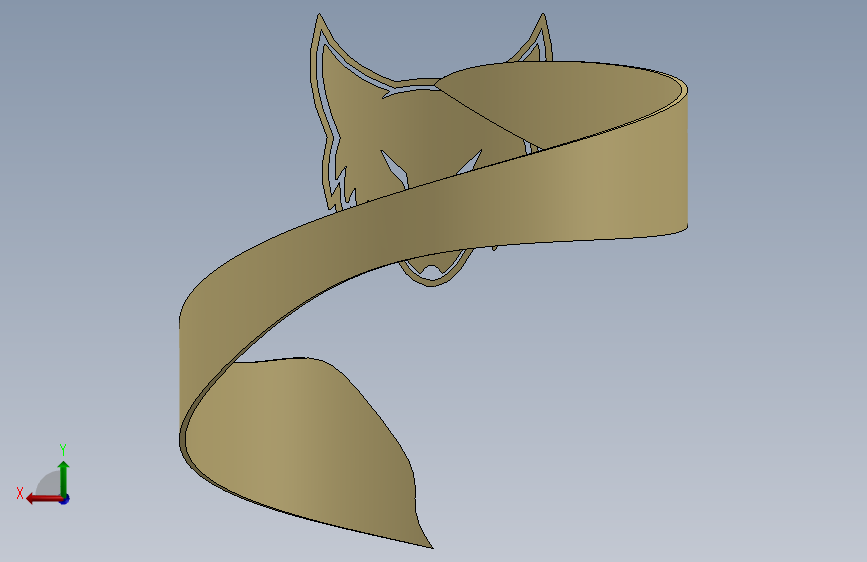Click the green Y axis arrow of the triad
Image resolution: width=867 pixels, height=562 pixels.
tap(64, 479)
